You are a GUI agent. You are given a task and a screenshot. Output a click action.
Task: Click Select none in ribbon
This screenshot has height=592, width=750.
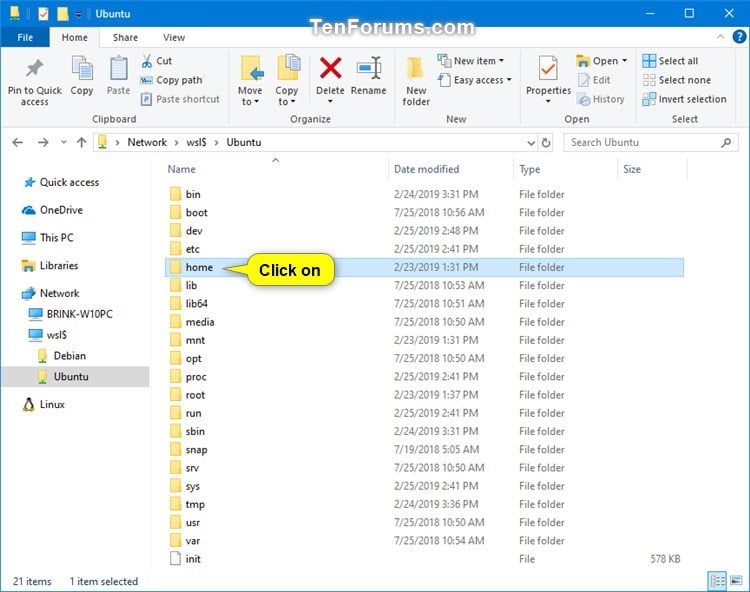coord(676,80)
